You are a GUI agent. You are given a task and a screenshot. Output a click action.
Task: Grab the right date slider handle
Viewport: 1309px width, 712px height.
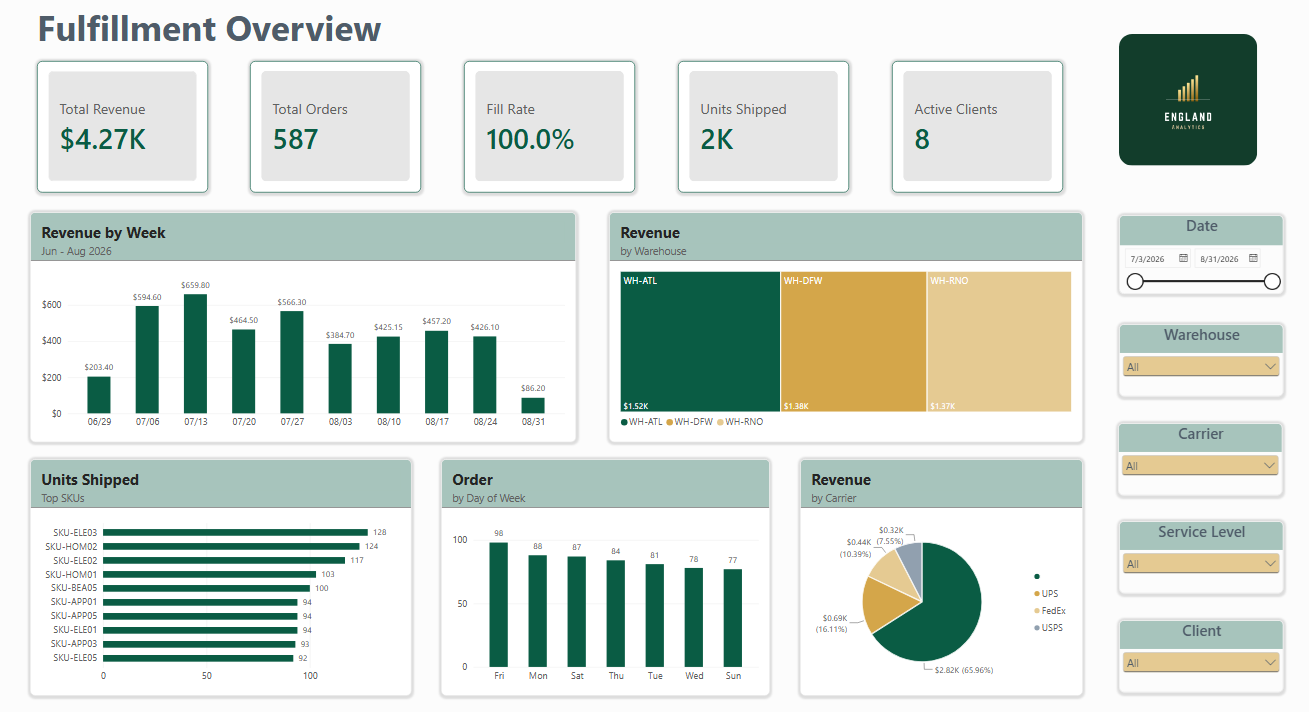(1272, 282)
